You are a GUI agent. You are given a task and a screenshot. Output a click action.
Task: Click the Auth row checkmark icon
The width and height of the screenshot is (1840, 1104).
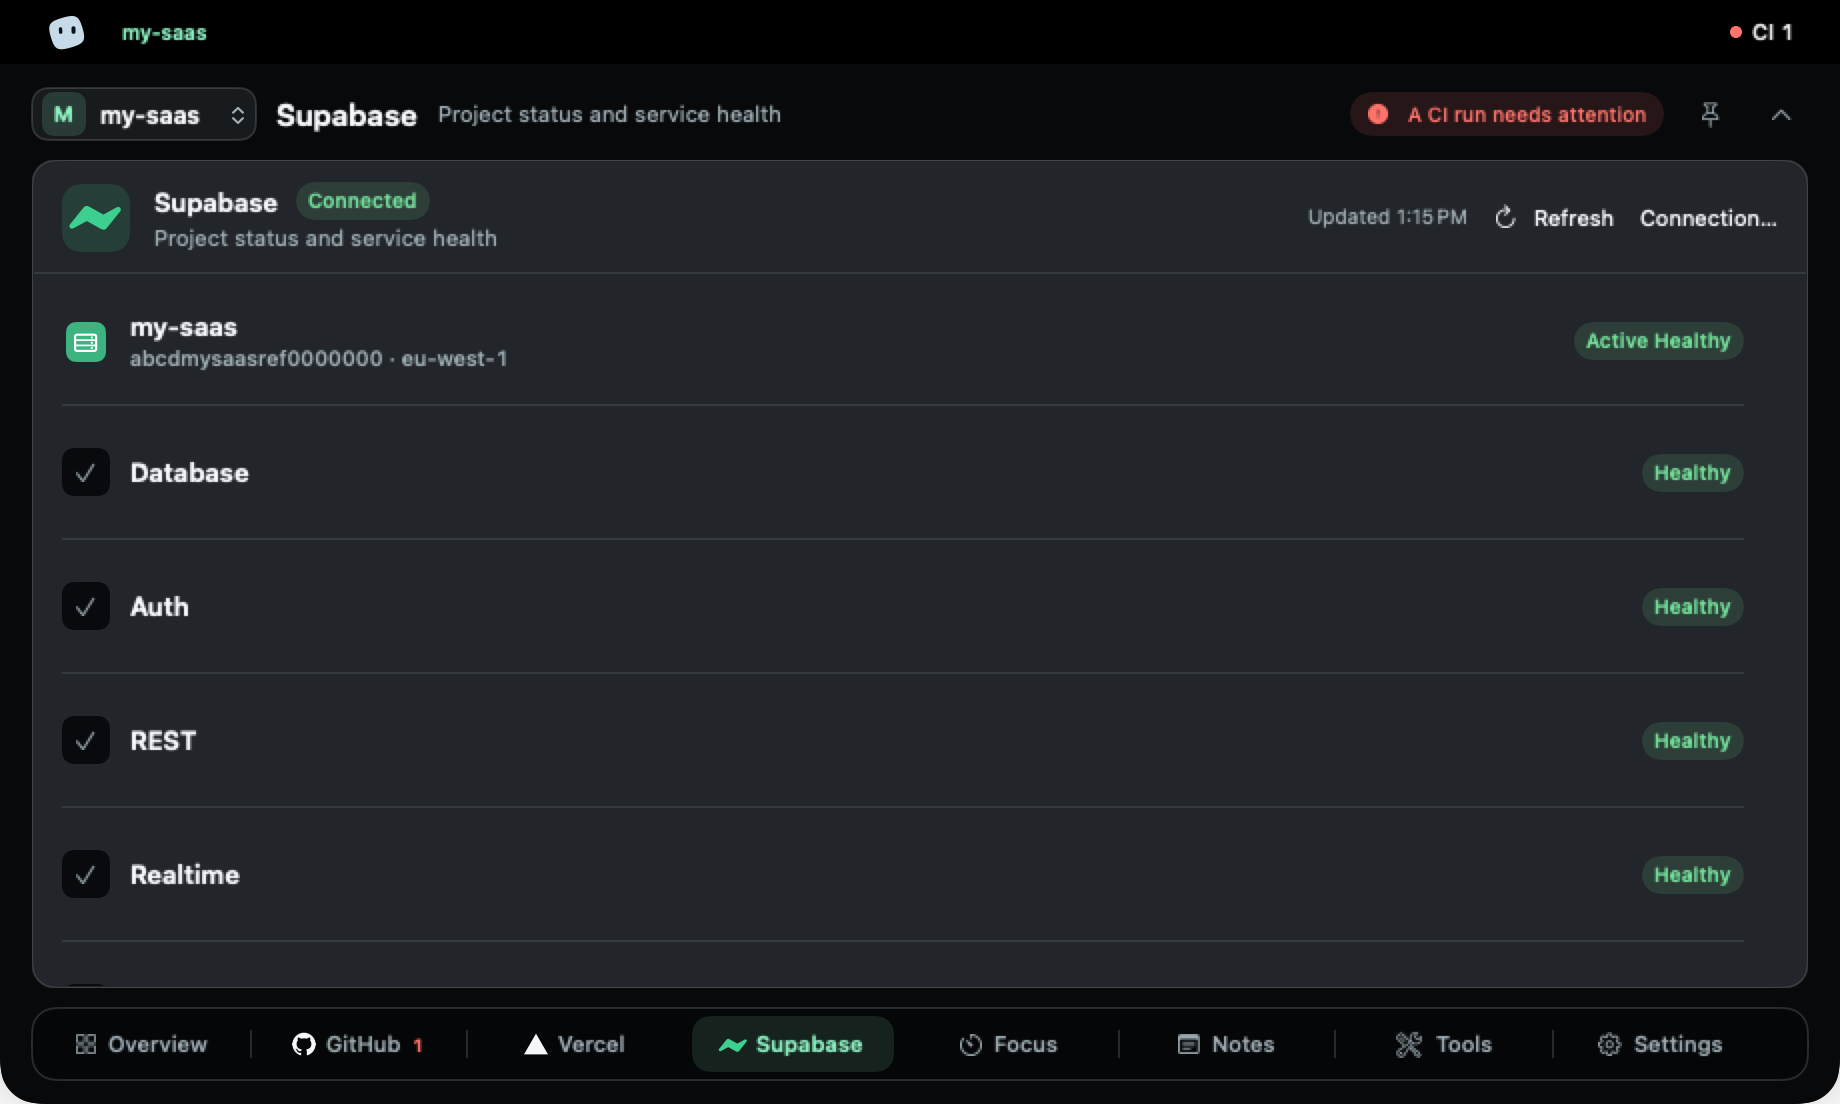[86, 606]
